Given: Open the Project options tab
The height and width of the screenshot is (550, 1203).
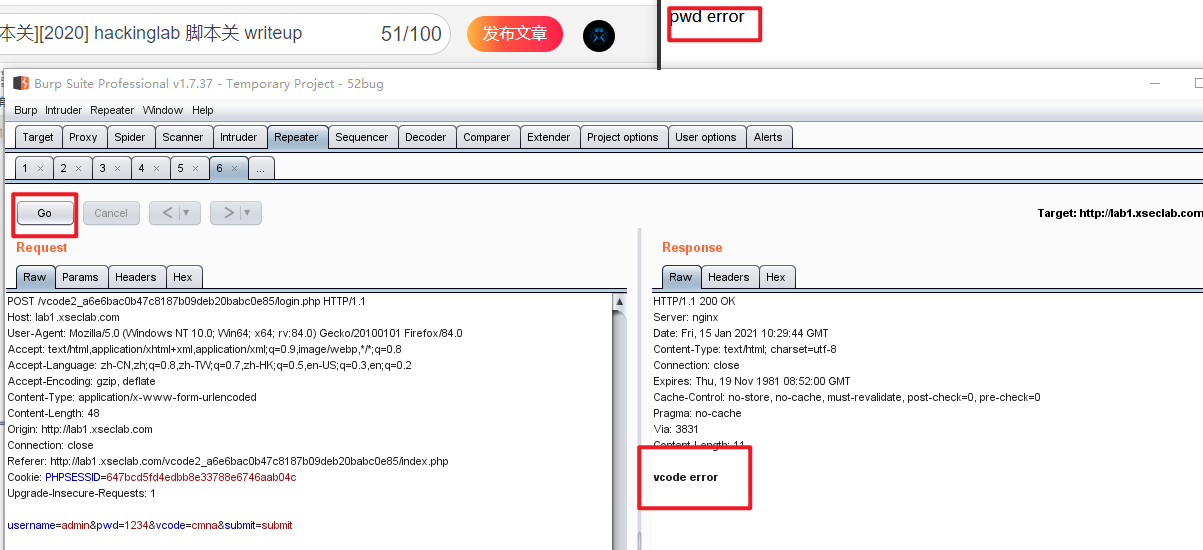Looking at the screenshot, I should tap(623, 137).
